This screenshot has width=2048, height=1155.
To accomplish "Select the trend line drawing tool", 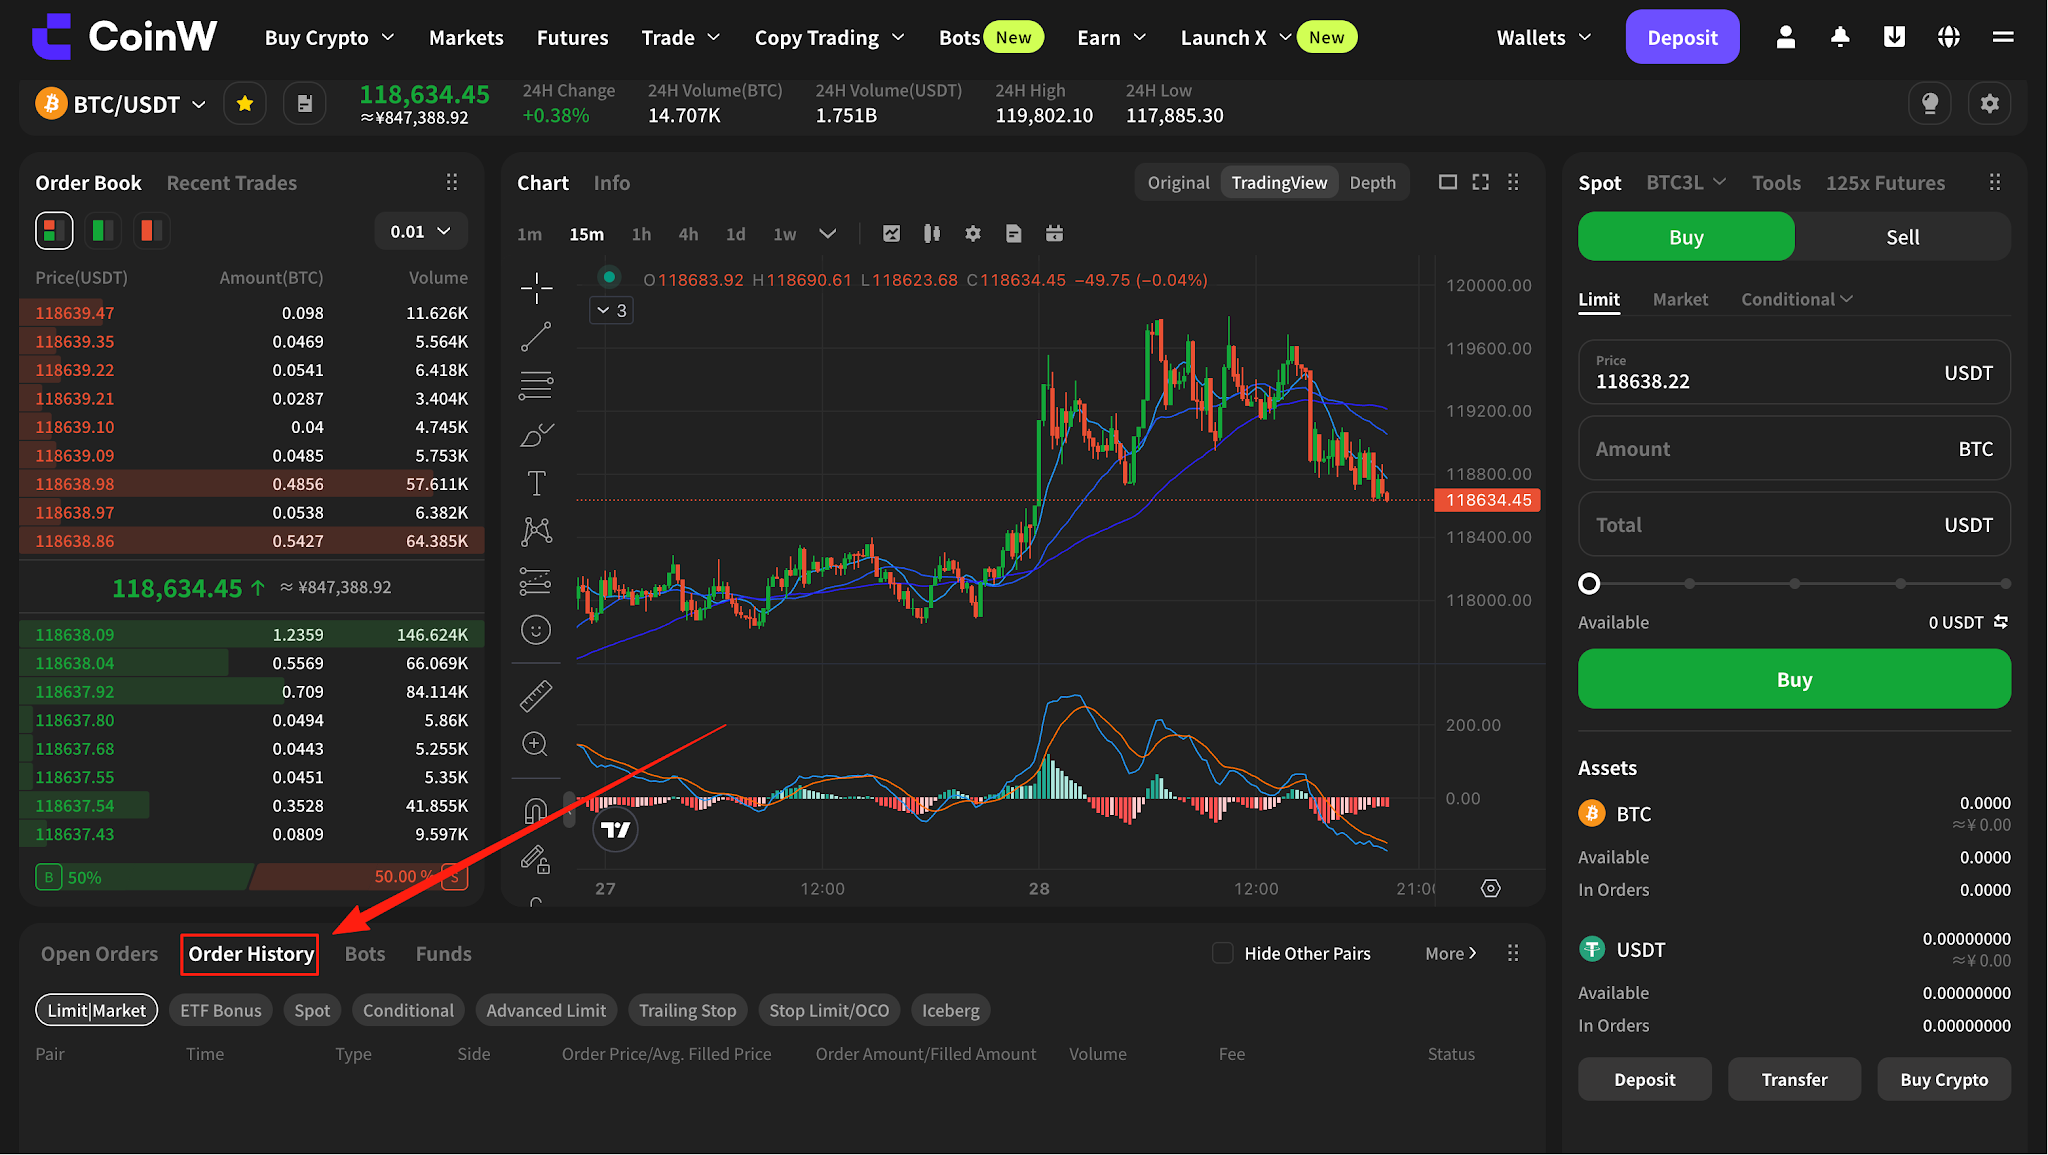I will 536,337.
